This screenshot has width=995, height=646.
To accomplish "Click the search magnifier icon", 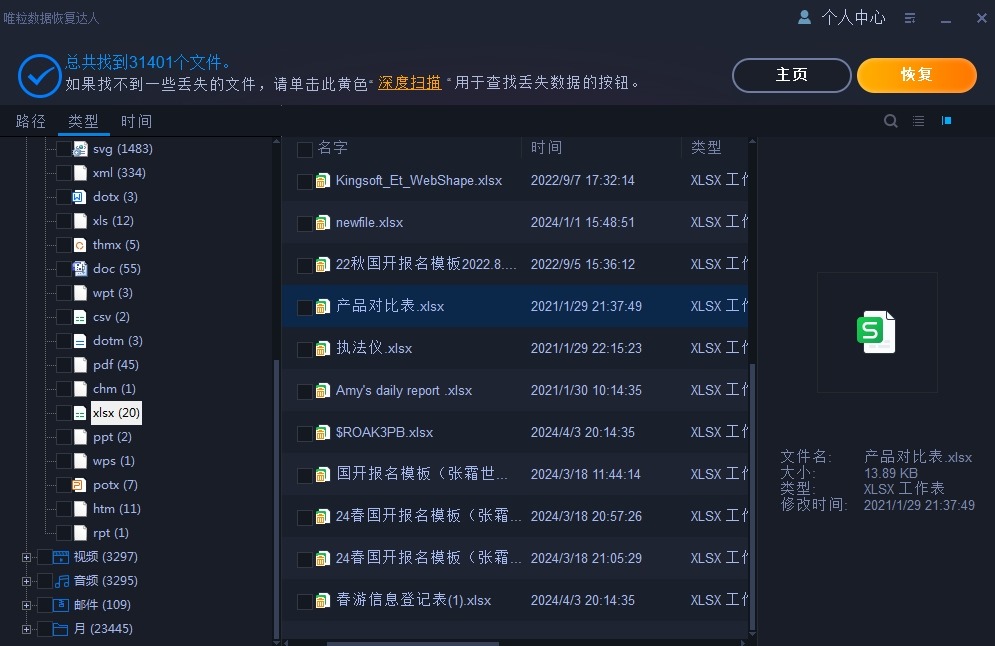I will point(891,121).
